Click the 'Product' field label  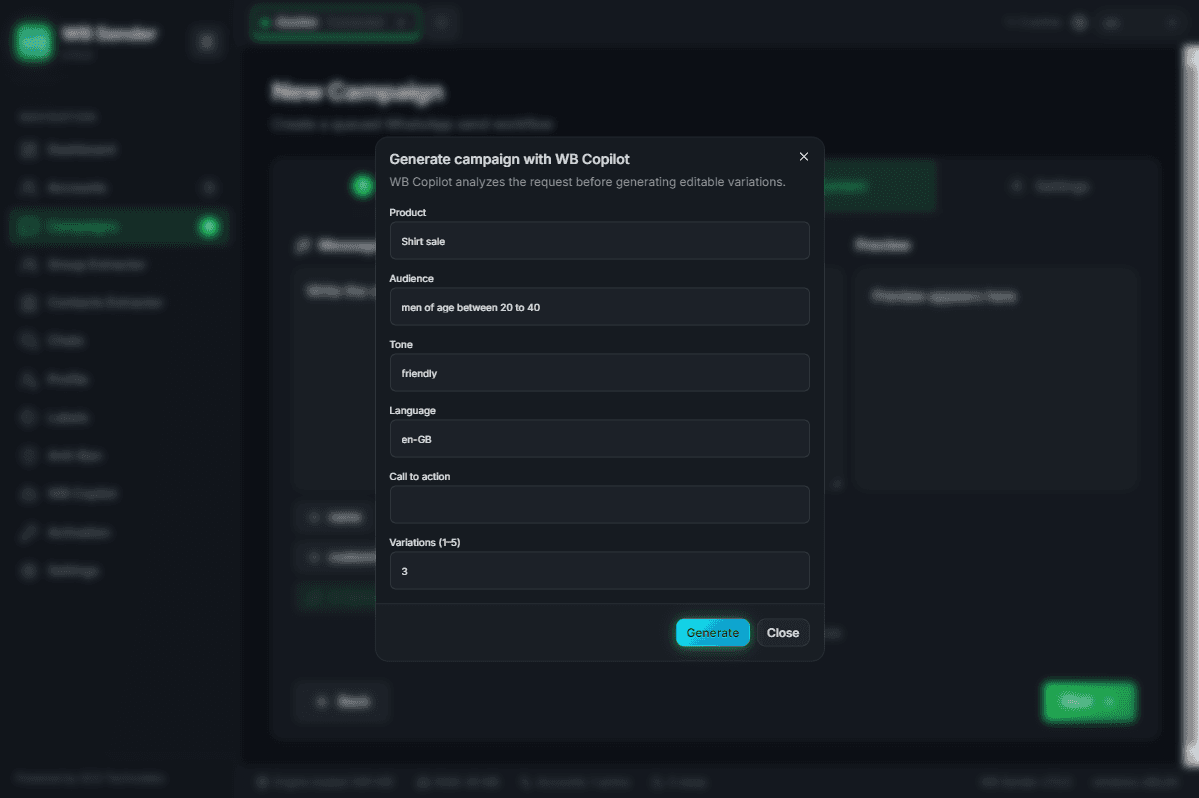pos(408,212)
